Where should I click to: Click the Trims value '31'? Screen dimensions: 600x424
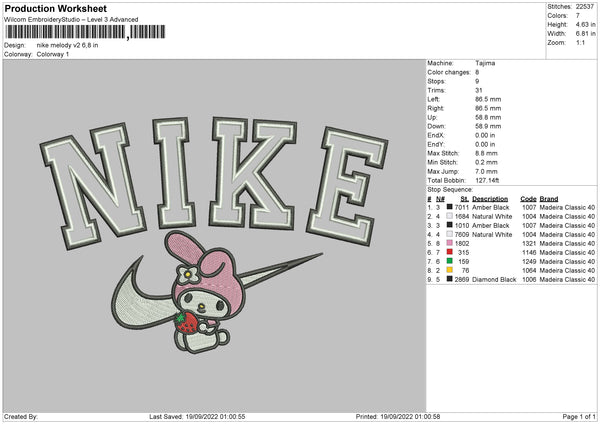click(479, 90)
